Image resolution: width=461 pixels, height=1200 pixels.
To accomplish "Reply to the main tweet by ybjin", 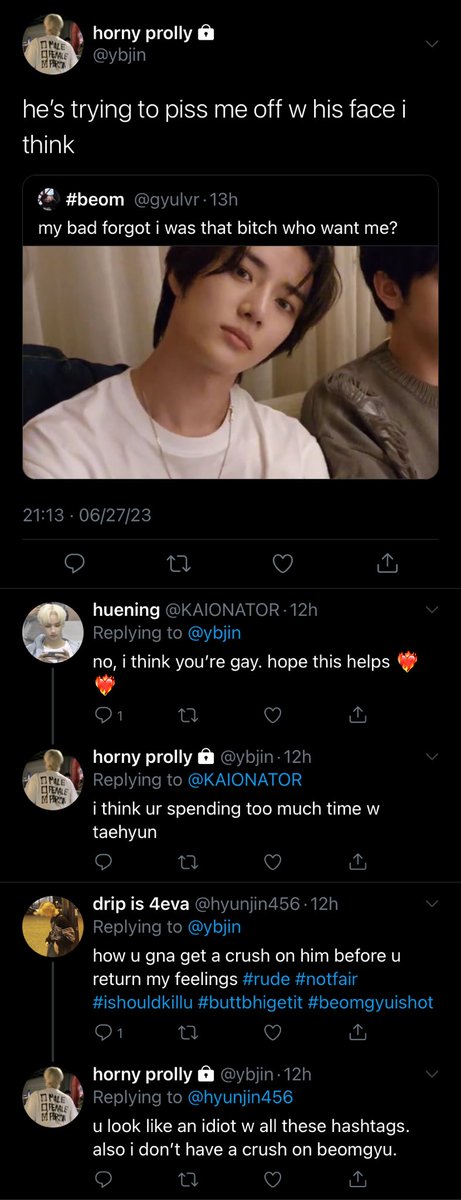I will 73,564.
